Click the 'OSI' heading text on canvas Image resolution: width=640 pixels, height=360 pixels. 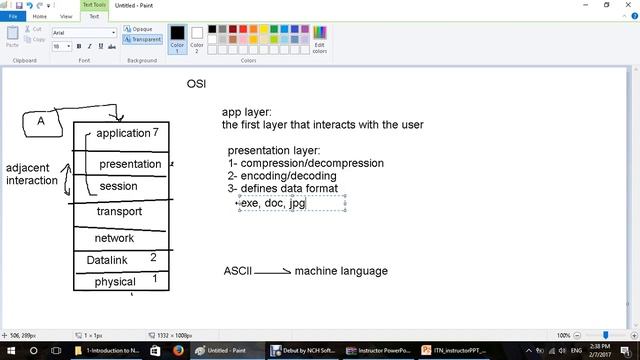[196, 84]
